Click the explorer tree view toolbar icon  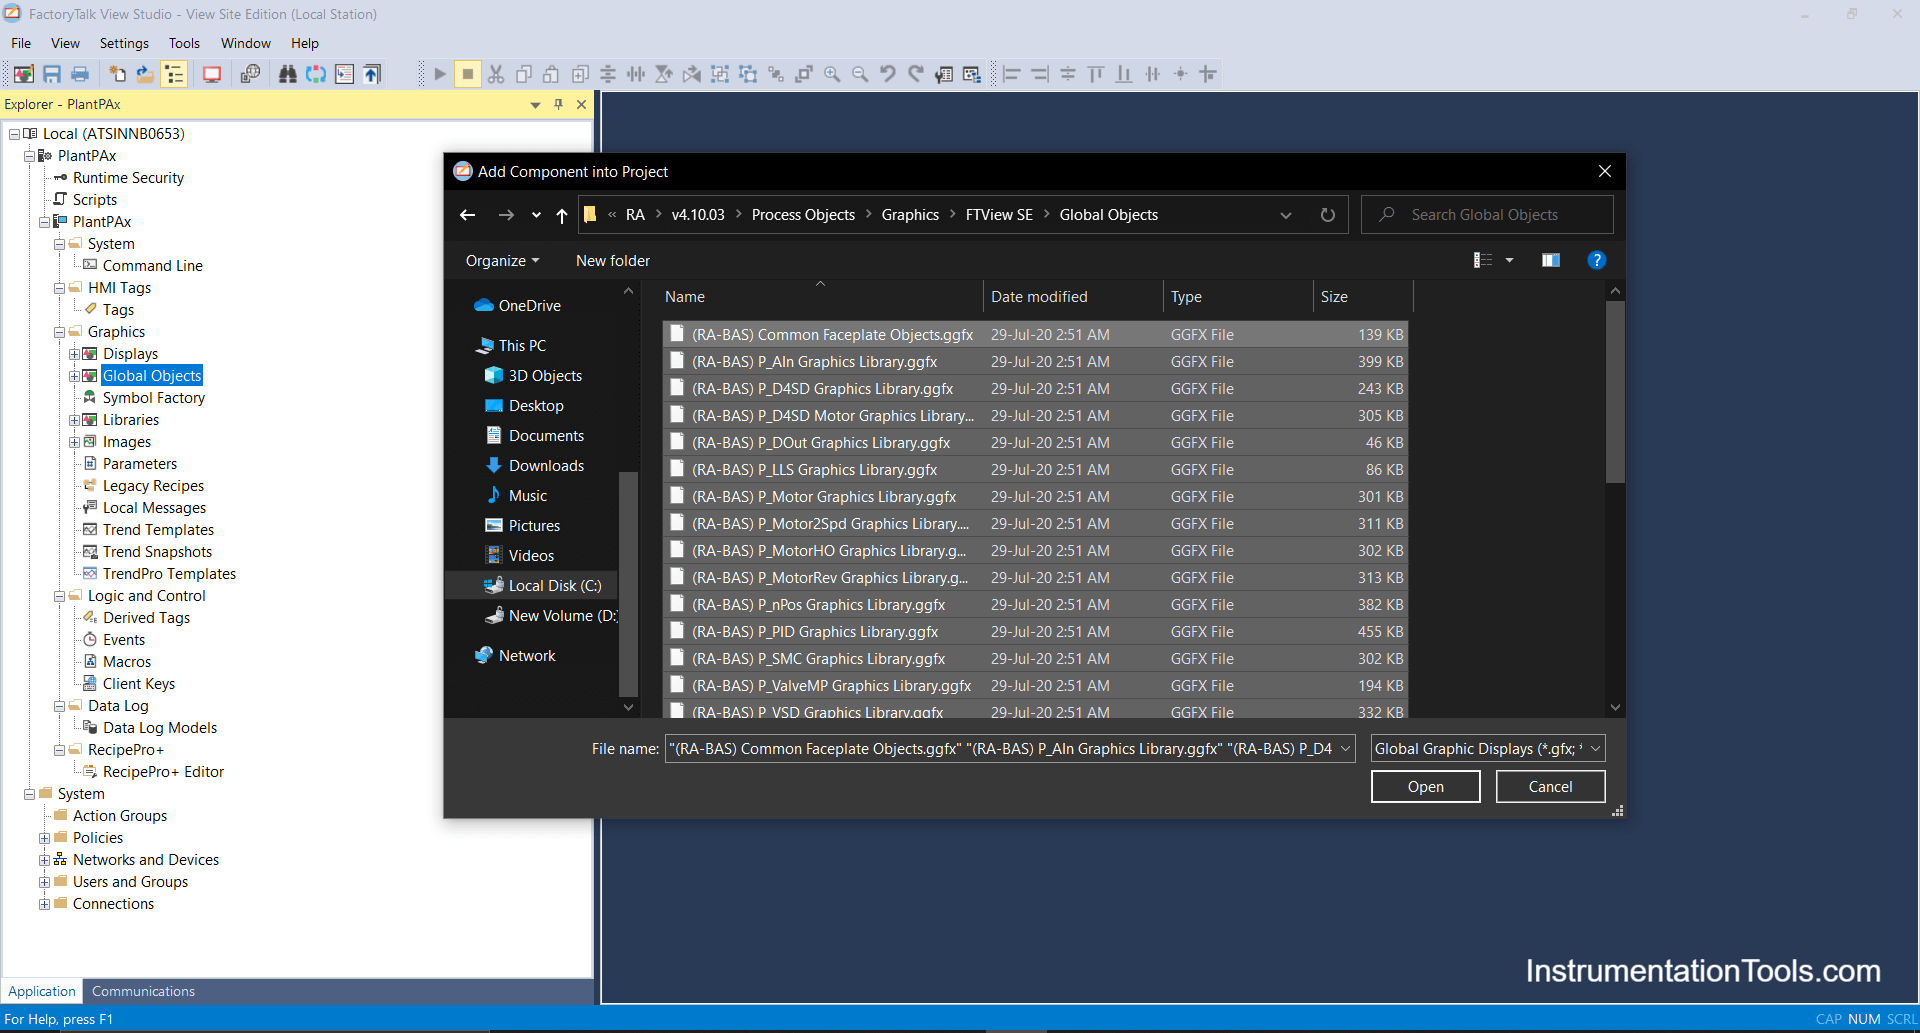[x=174, y=74]
